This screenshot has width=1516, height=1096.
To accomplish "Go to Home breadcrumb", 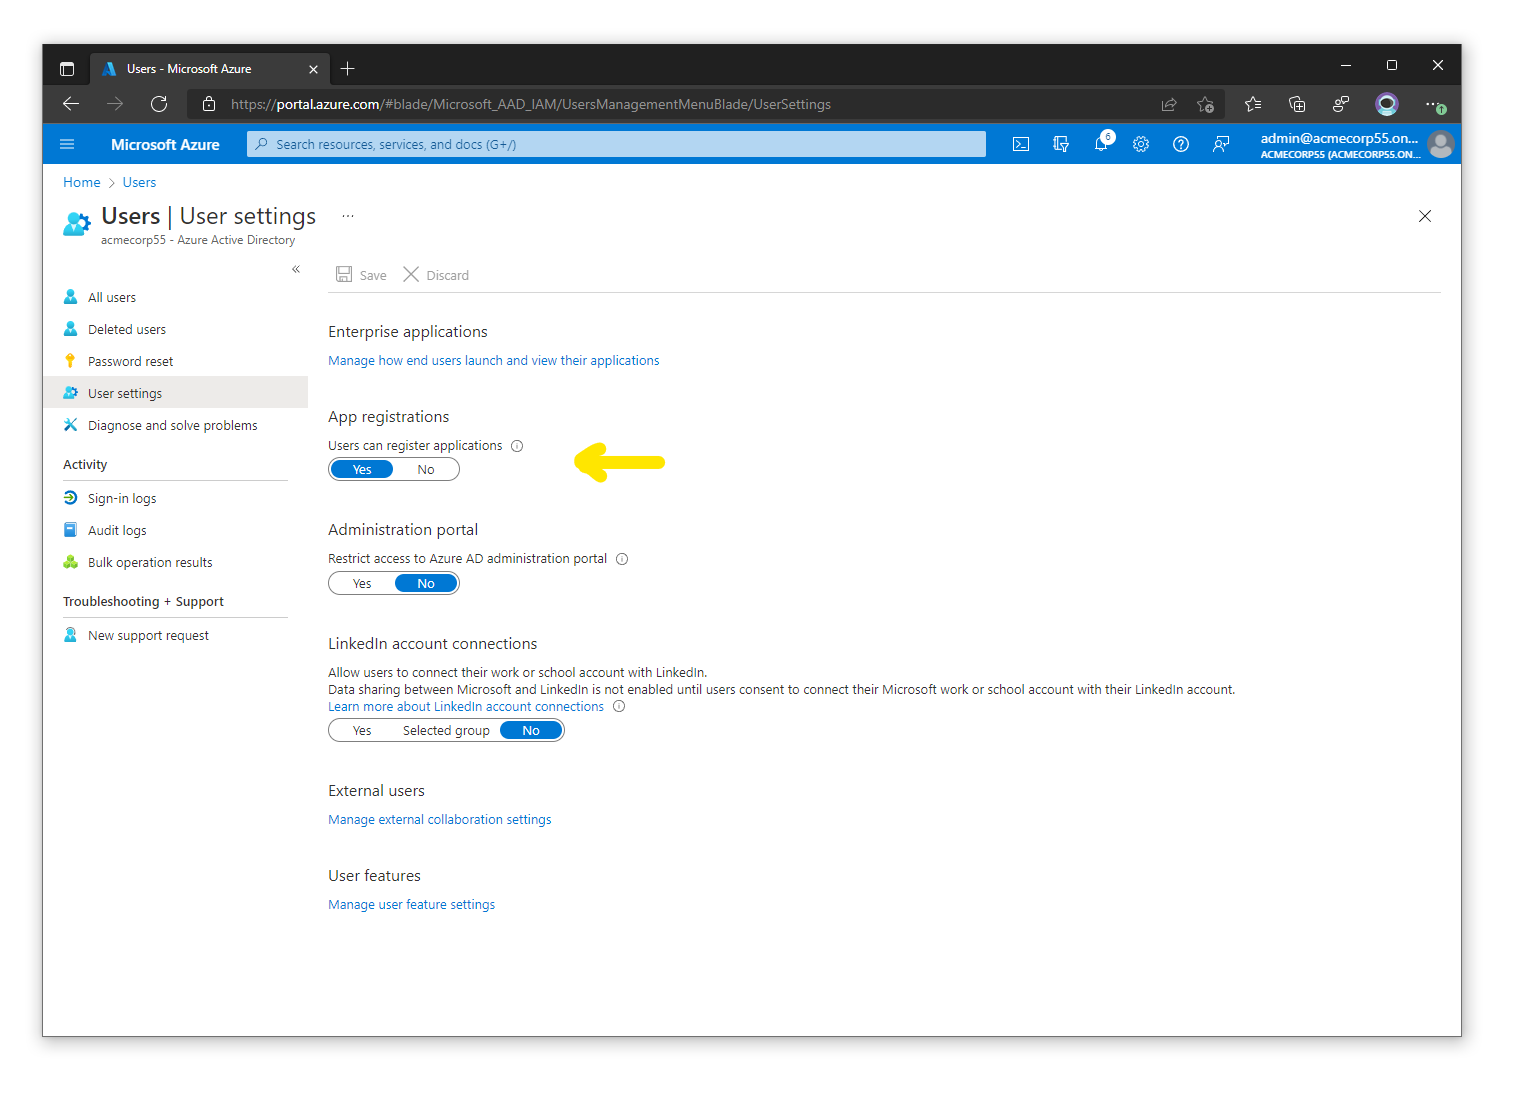I will (81, 183).
